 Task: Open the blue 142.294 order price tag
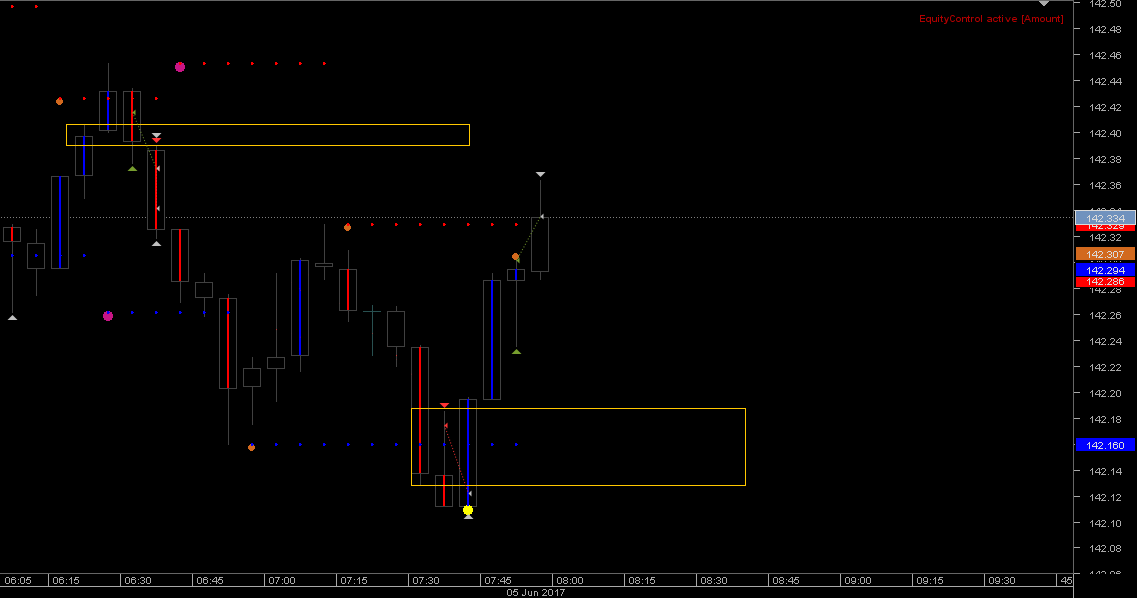1104,268
